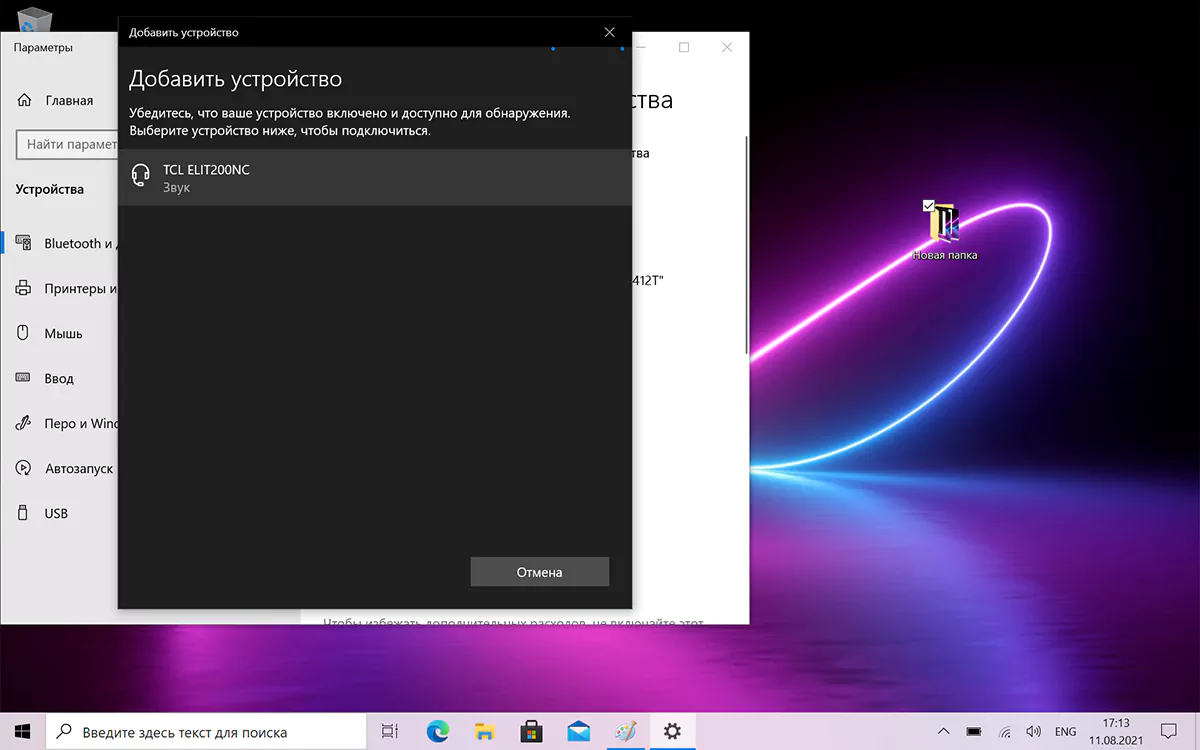1200x750 pixels.
Task: Maximize the Параметры window
Action: click(684, 47)
